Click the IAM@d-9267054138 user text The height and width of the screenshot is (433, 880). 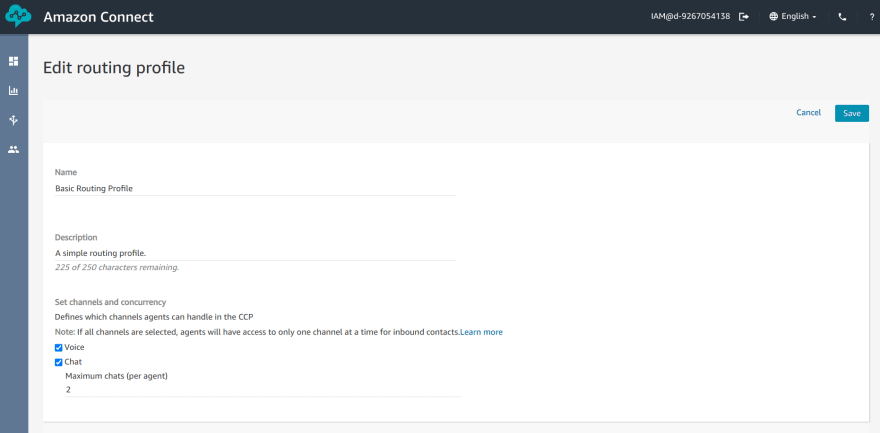[x=690, y=17]
